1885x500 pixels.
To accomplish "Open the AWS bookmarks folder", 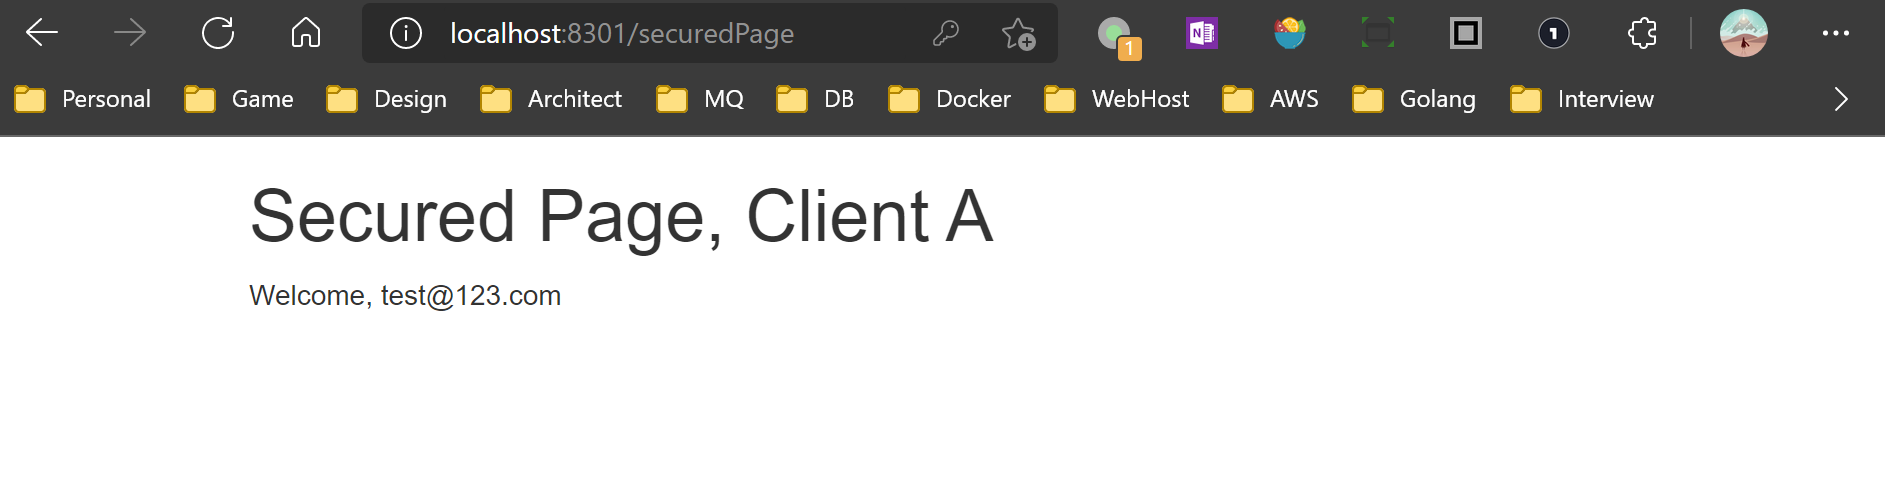I will [x=1271, y=99].
